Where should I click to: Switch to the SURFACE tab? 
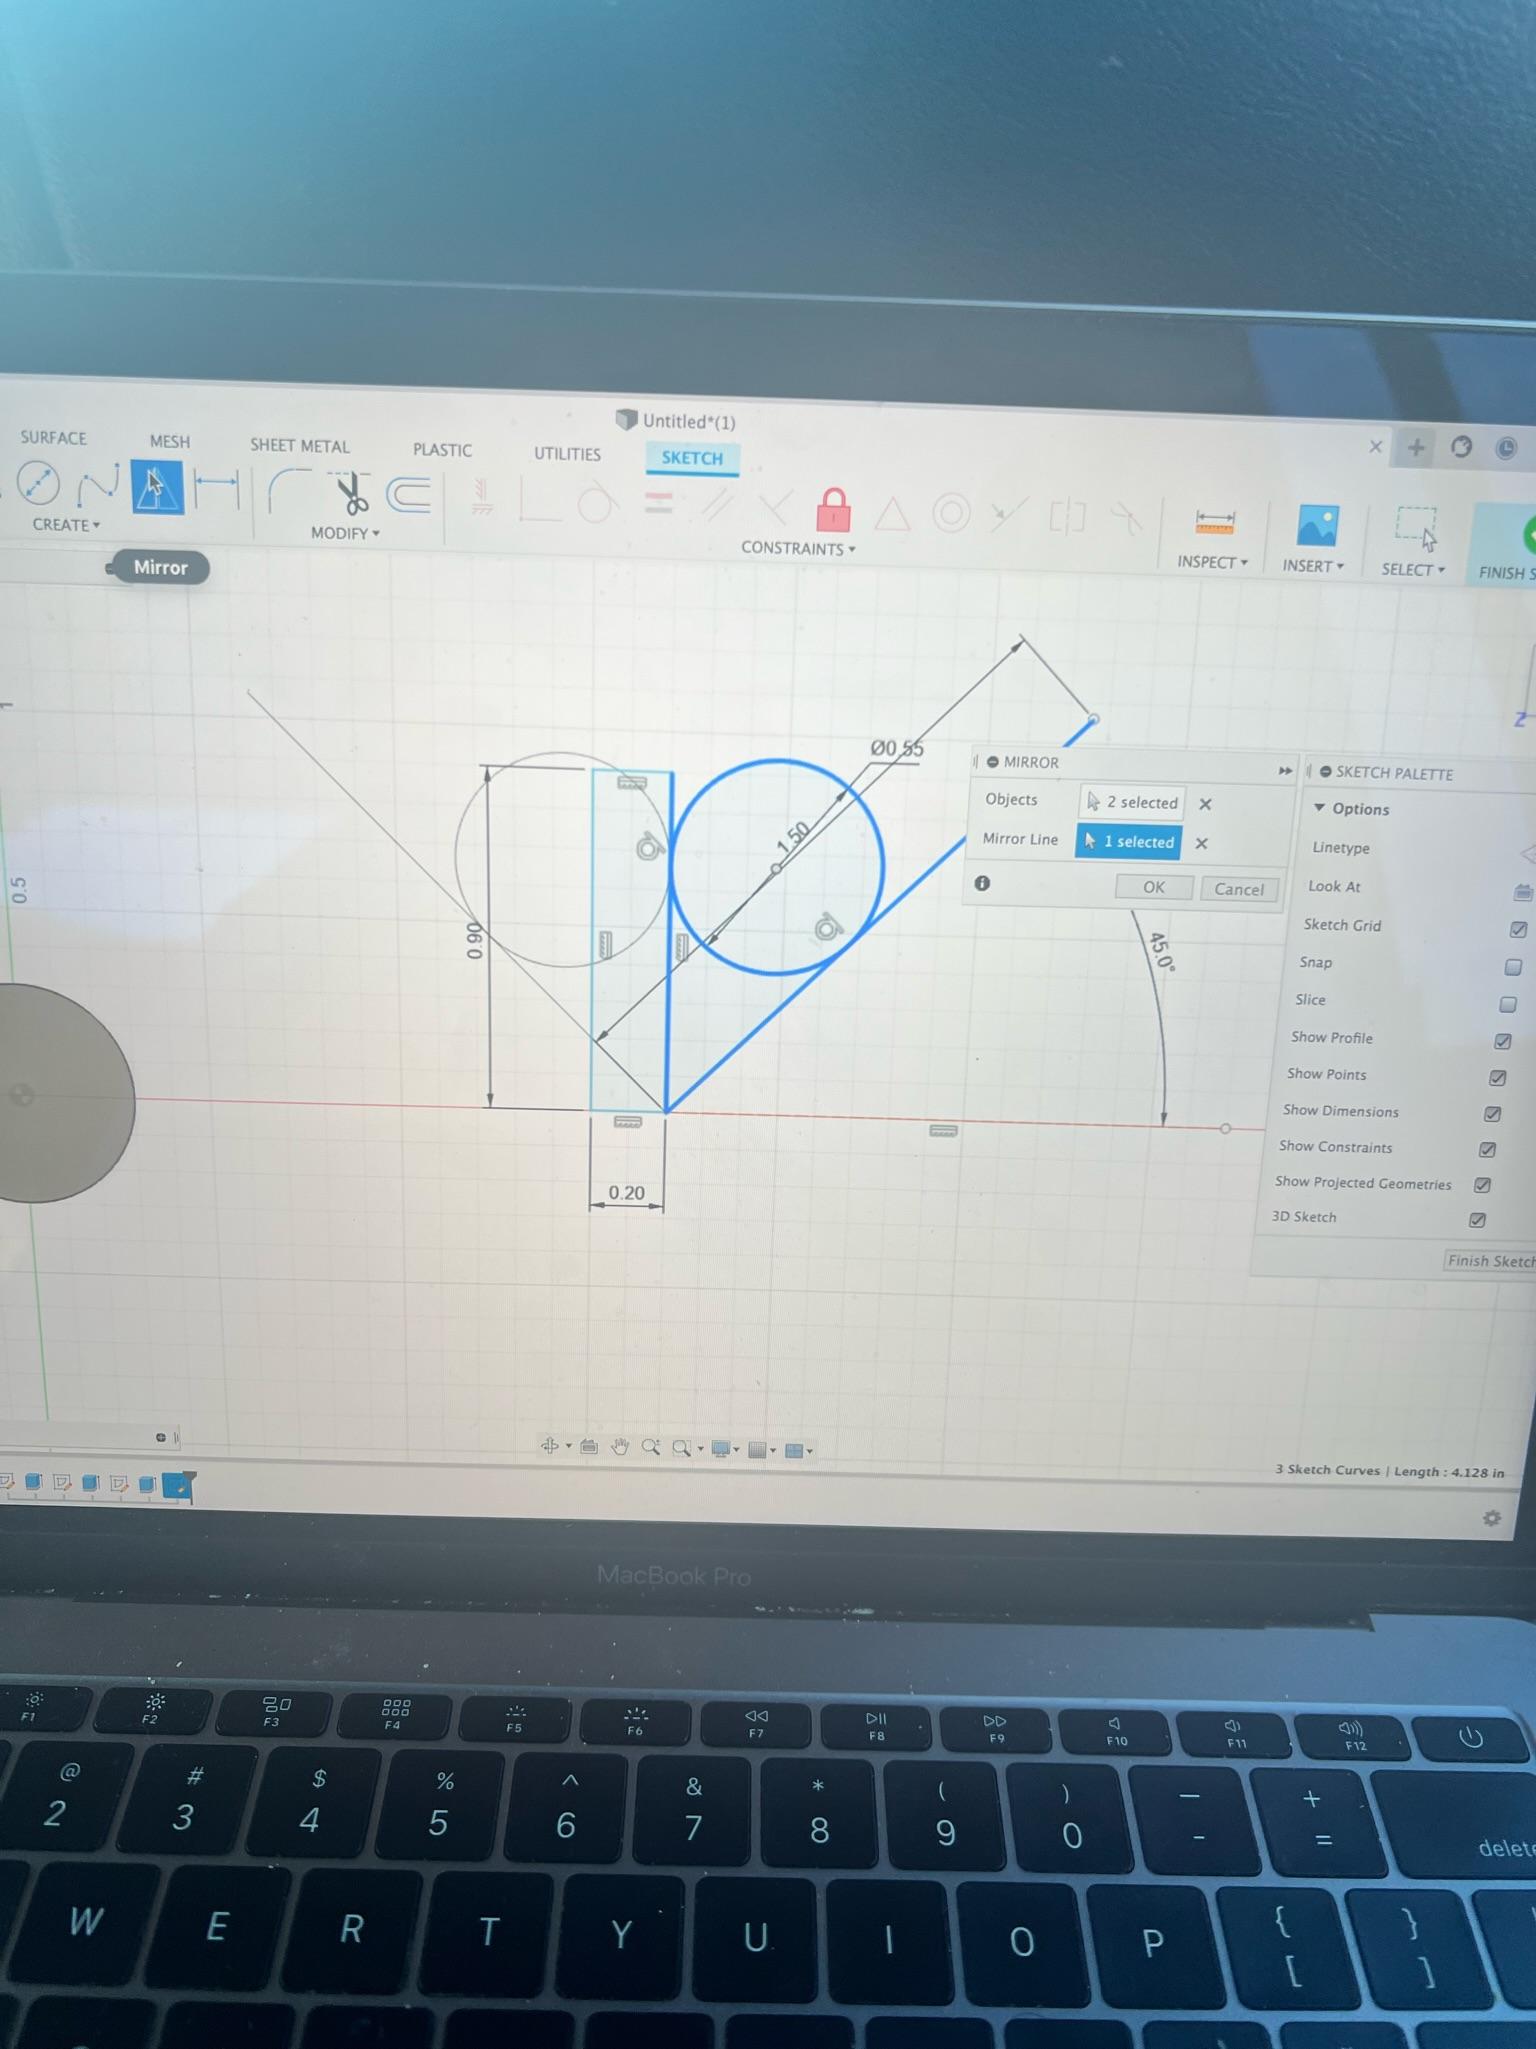(x=53, y=438)
